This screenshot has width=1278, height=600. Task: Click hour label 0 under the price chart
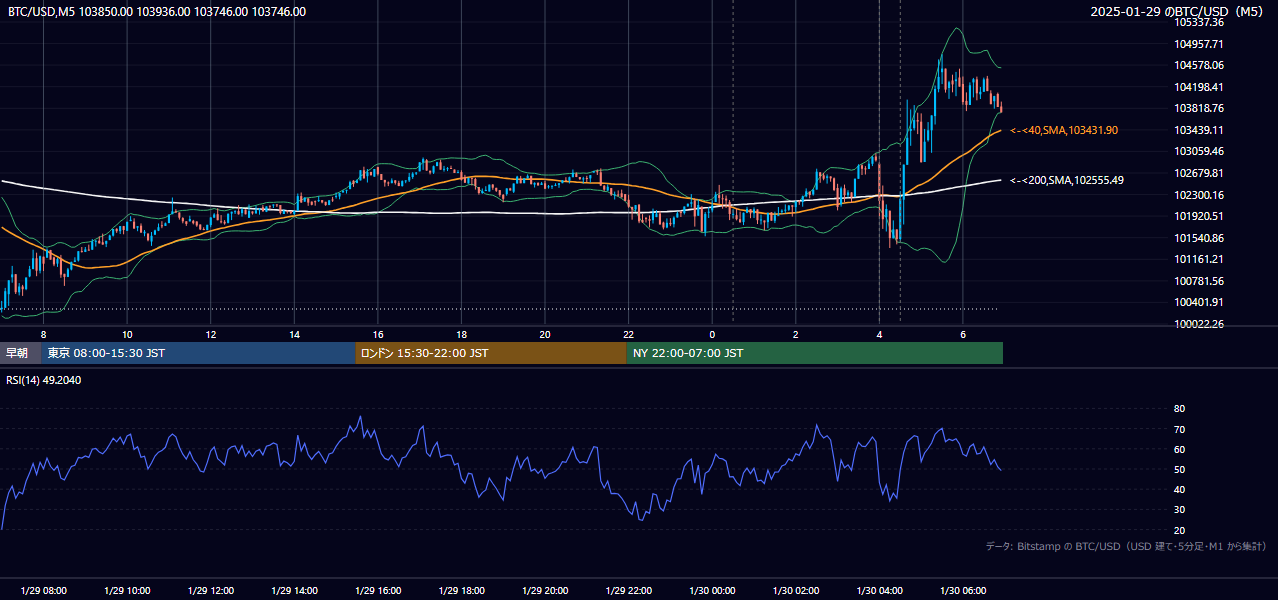712,334
